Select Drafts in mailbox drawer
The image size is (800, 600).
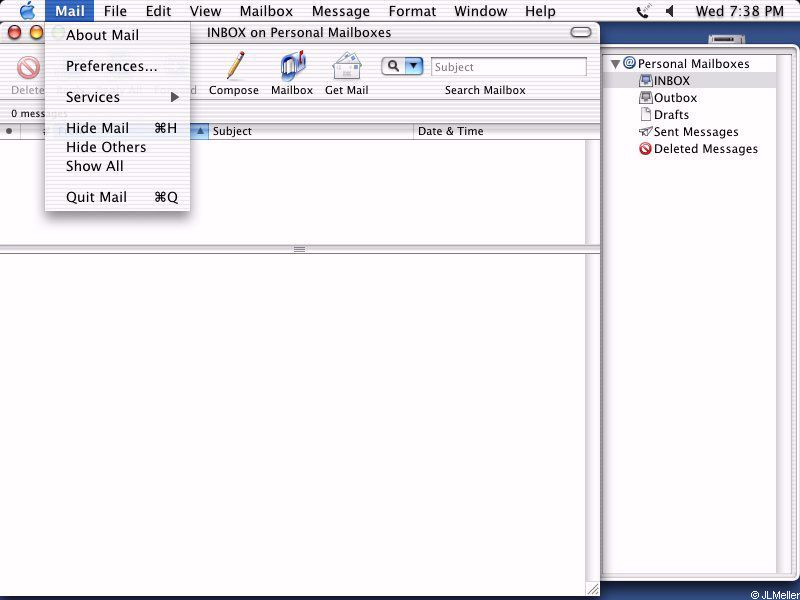point(690,114)
